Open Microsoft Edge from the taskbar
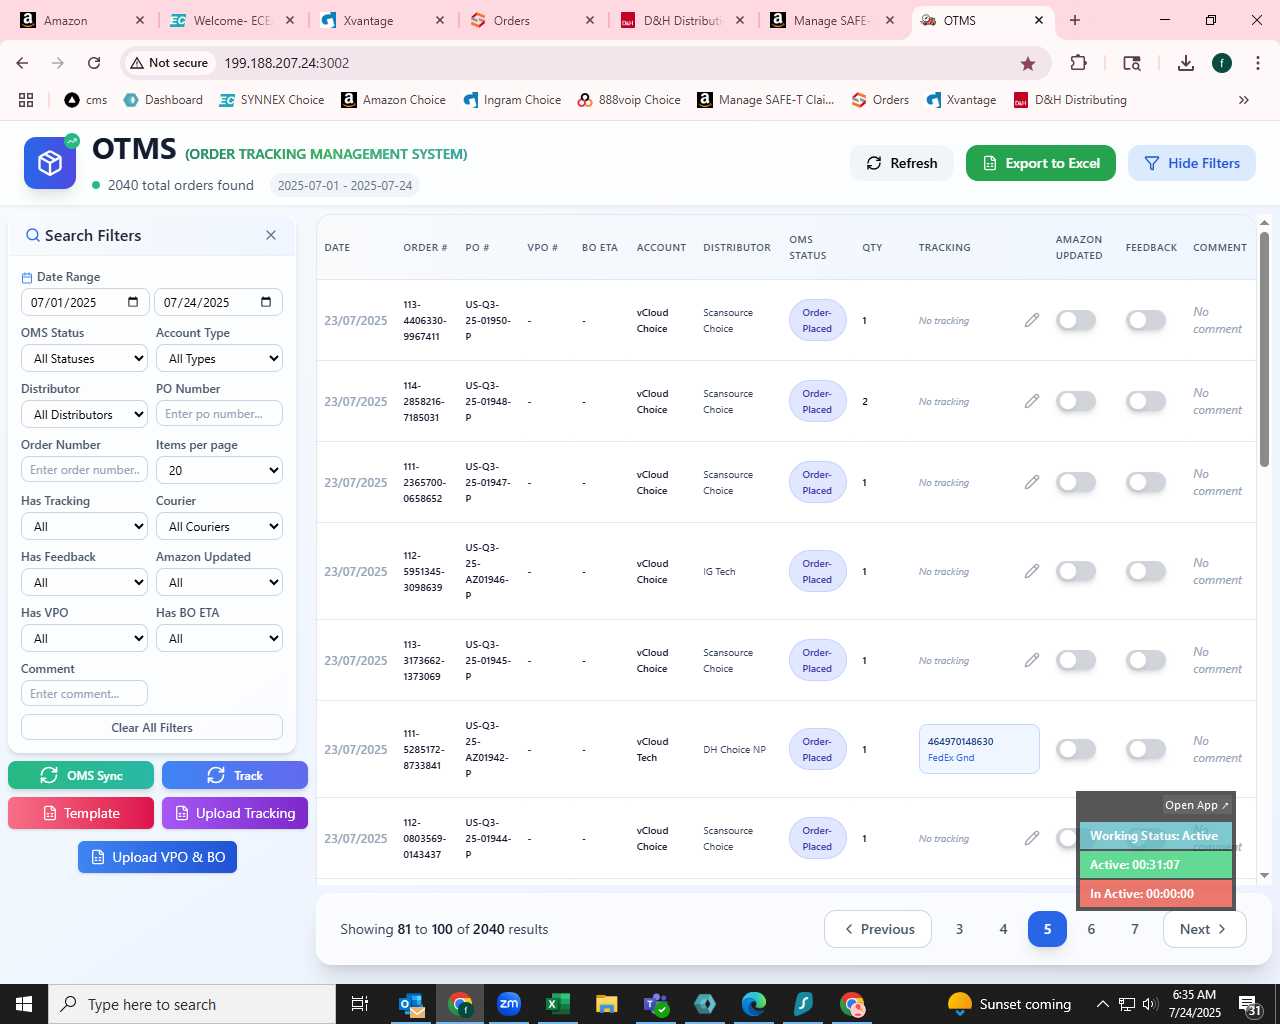This screenshot has width=1280, height=1024. pos(754,1004)
